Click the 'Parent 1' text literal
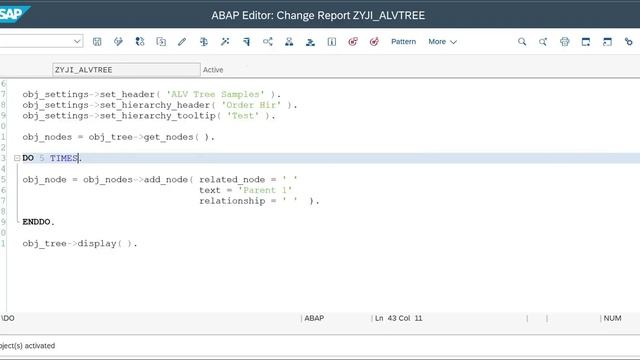Viewport: 640px width, 360px height. tap(265, 190)
